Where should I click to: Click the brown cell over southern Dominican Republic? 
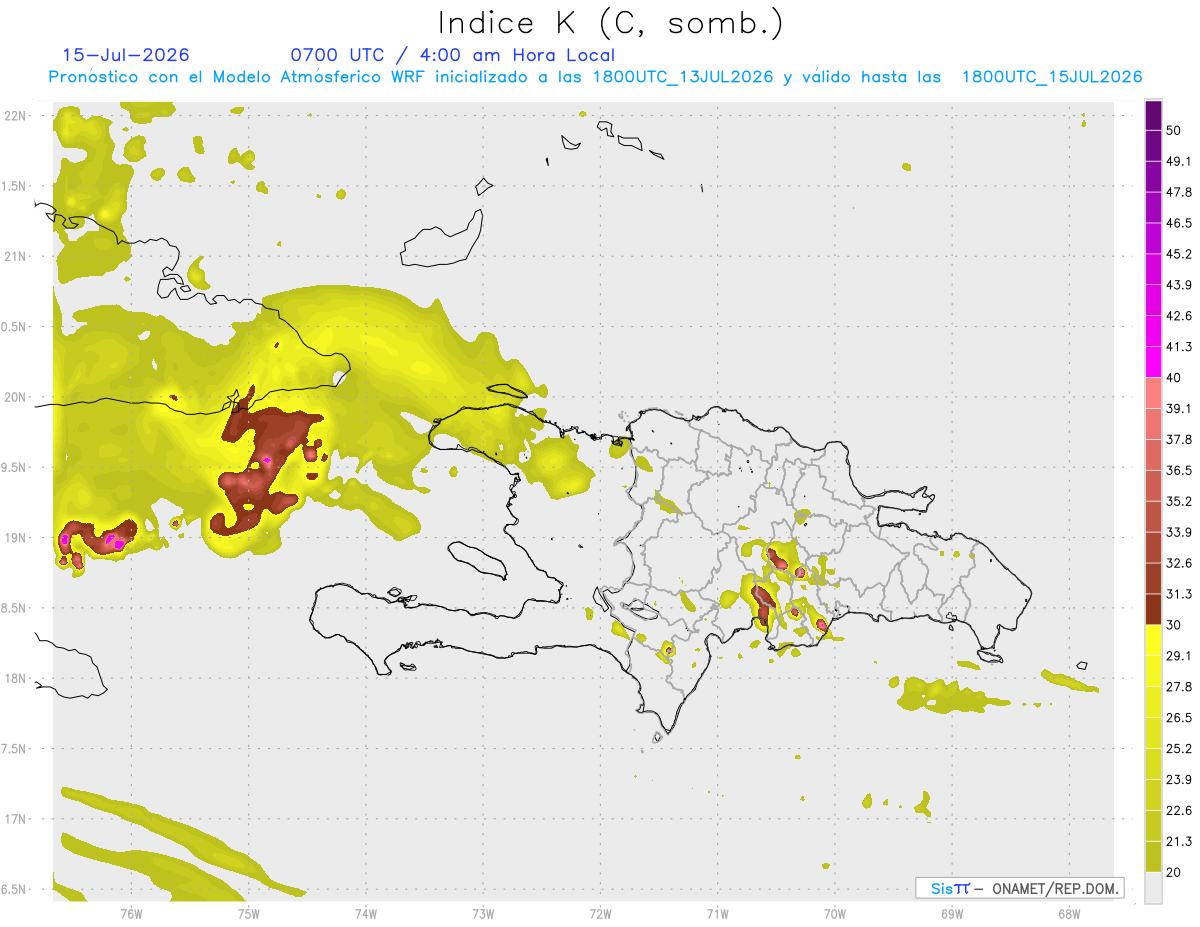tap(763, 605)
